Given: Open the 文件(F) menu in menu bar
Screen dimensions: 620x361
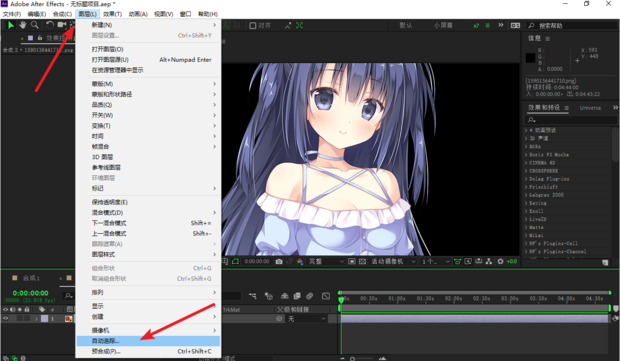Looking at the screenshot, I should 12,14.
